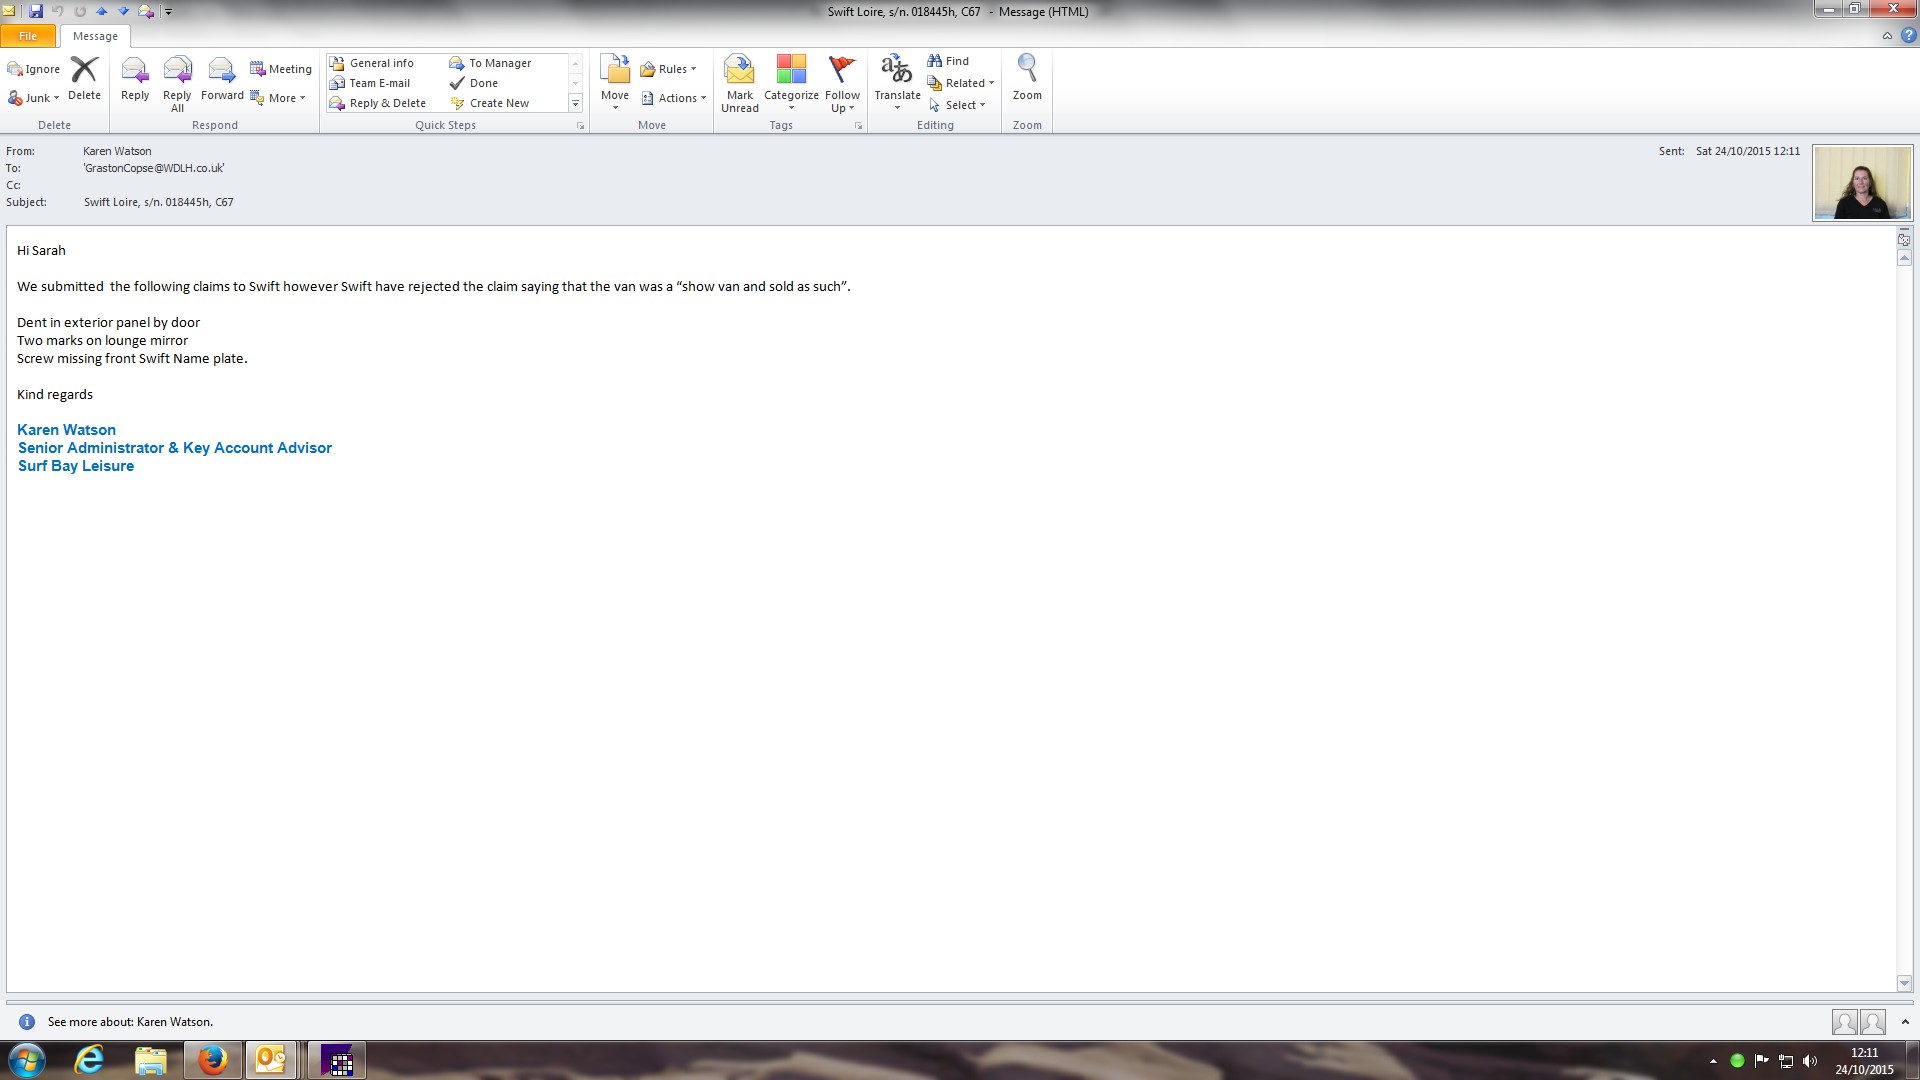Delete the open message
1920x1080 pixels.
click(x=84, y=78)
